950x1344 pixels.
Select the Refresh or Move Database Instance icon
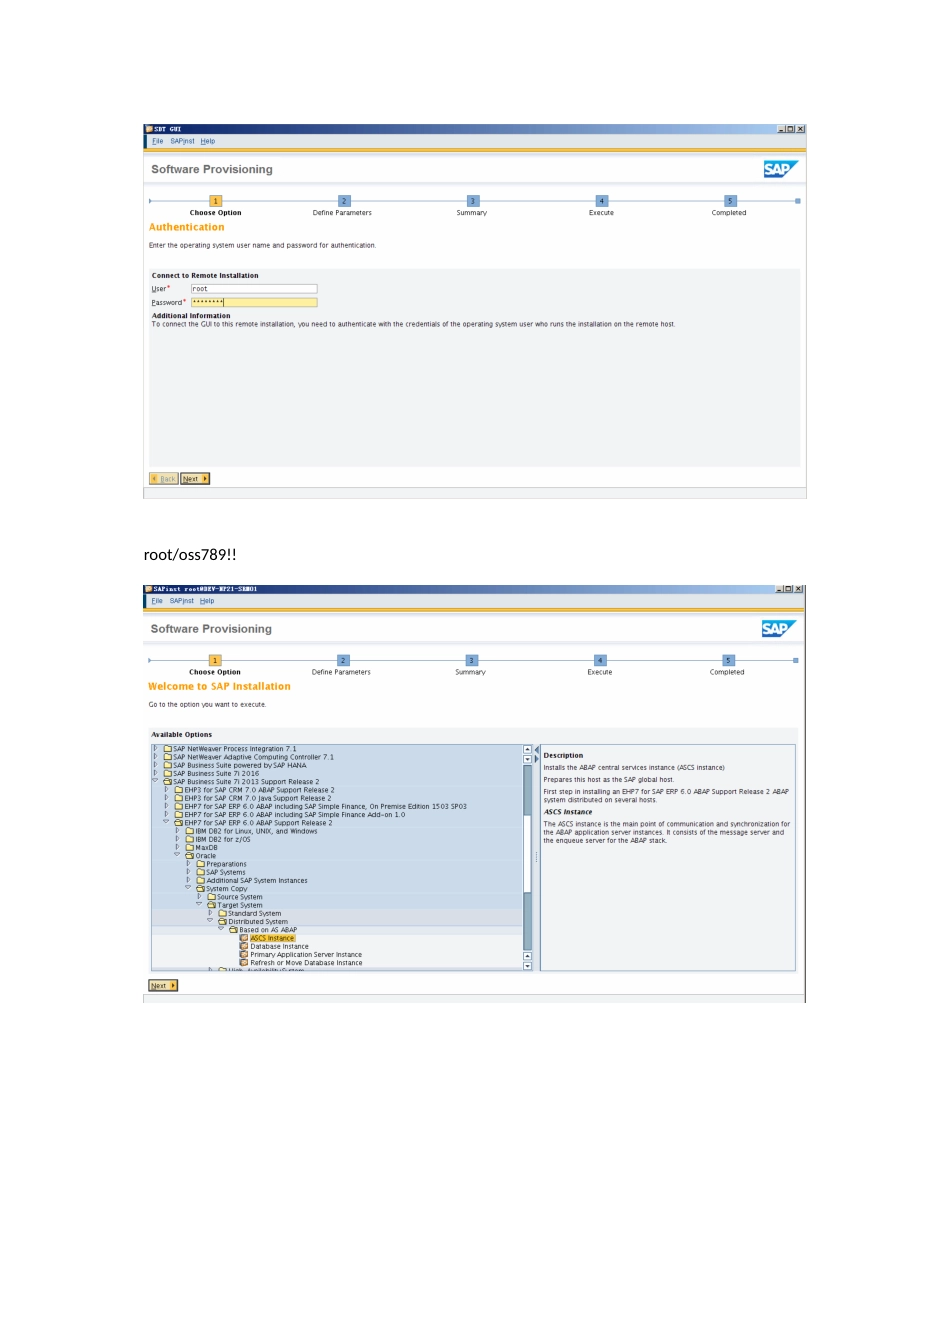(244, 963)
